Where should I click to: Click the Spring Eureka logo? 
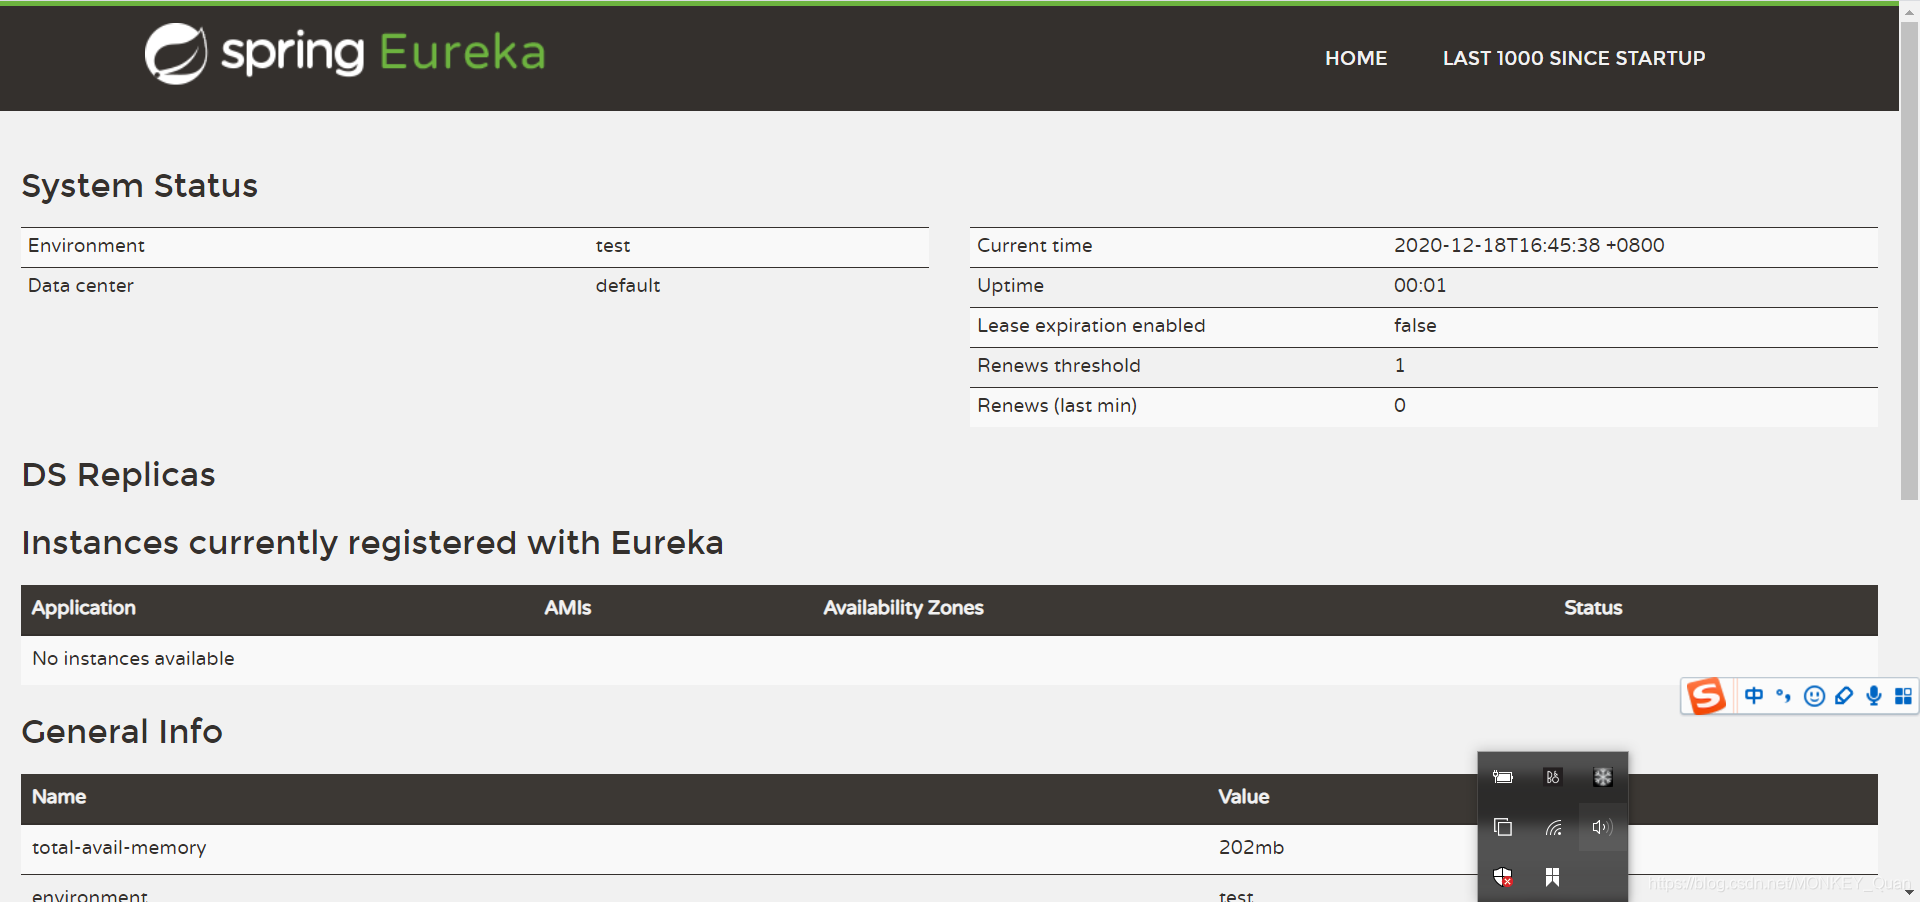click(345, 53)
